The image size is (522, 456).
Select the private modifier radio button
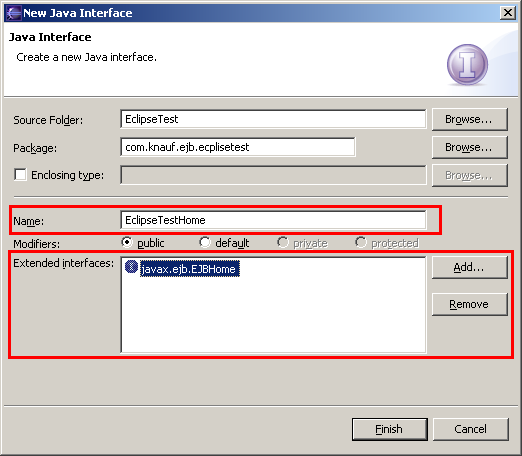[x=283, y=242]
